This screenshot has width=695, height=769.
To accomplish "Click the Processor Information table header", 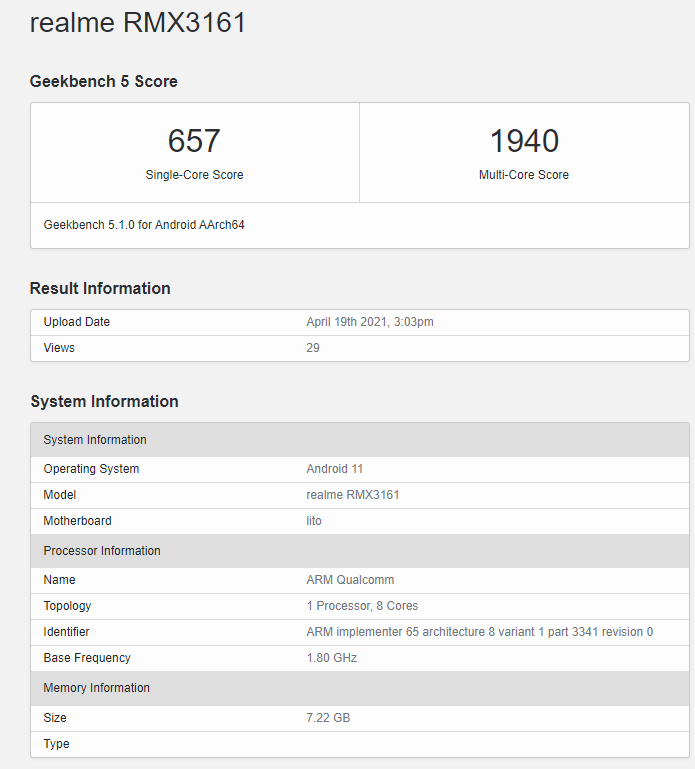I will 360,551.
